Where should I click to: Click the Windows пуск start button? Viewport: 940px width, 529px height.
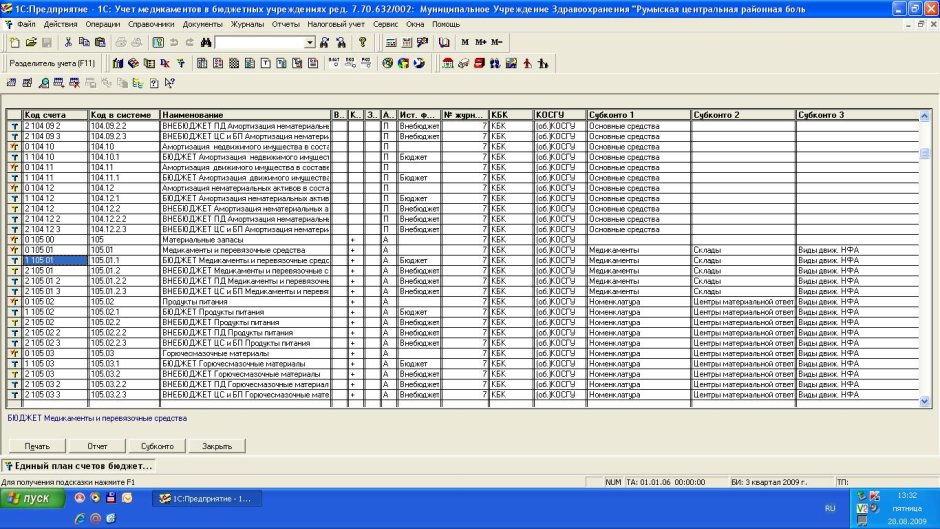(32, 498)
